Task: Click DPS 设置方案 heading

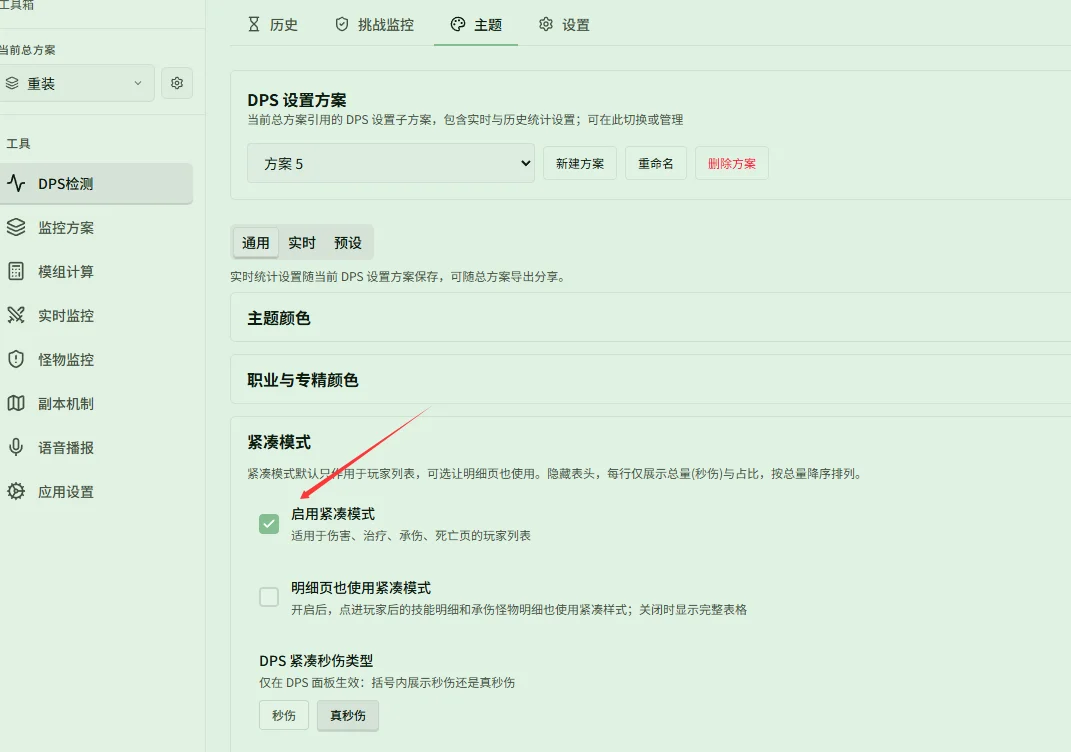Action: click(x=296, y=100)
